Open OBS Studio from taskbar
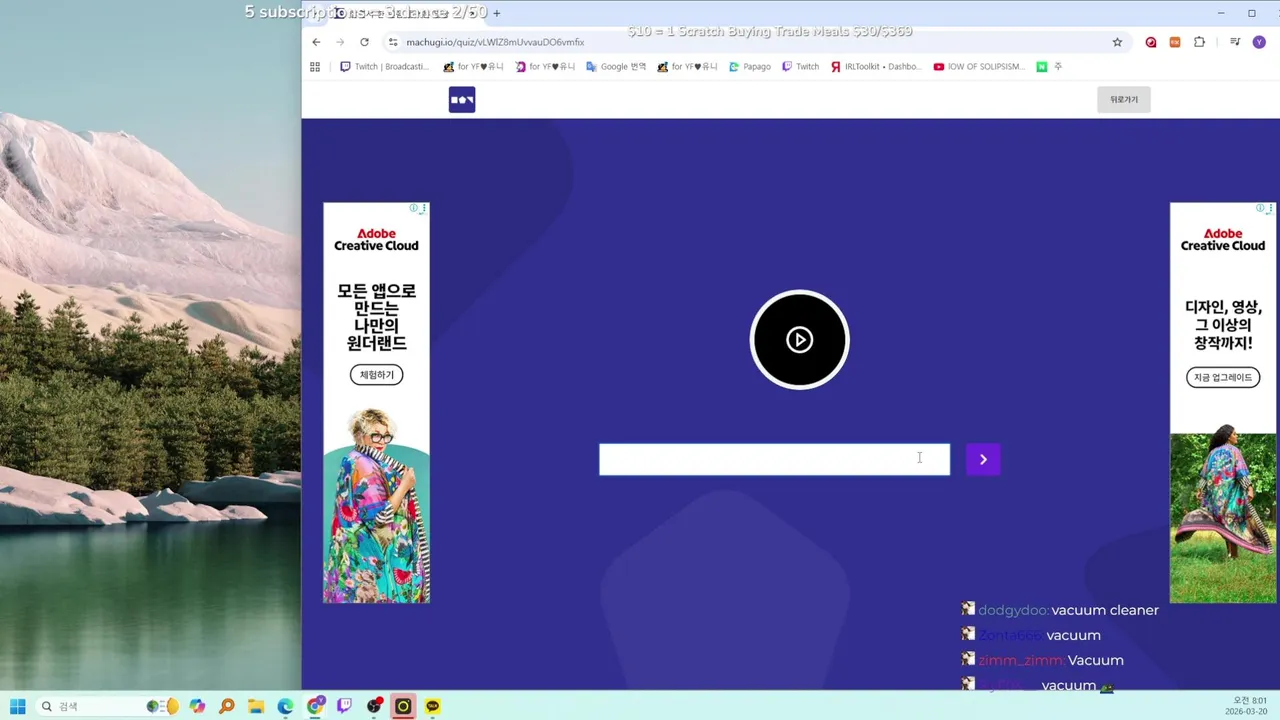This screenshot has height=720, width=1280. 374,706
